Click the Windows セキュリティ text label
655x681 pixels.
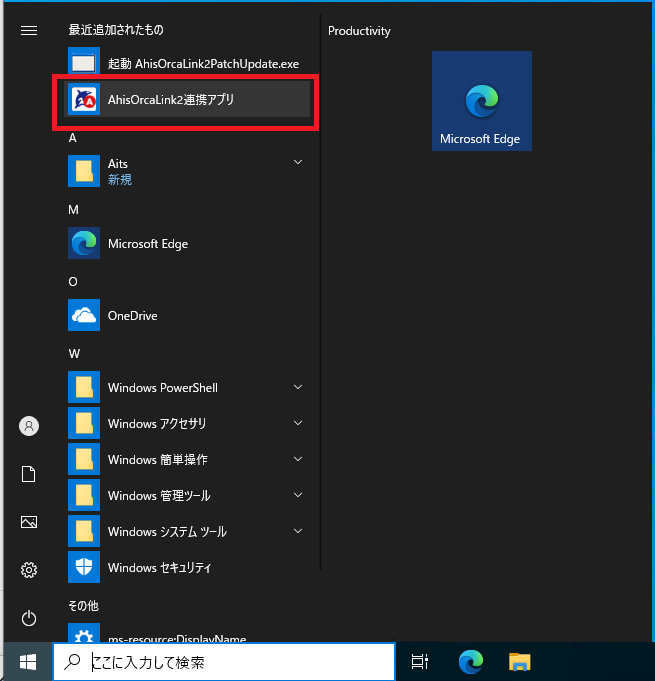pyautogui.click(x=160, y=568)
